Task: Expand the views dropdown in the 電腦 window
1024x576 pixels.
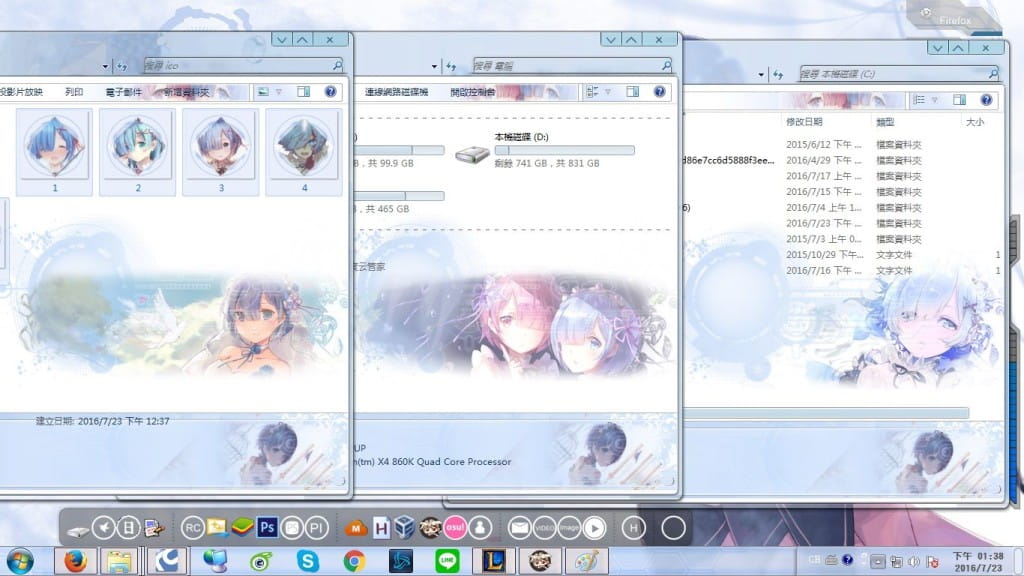Action: point(607,91)
